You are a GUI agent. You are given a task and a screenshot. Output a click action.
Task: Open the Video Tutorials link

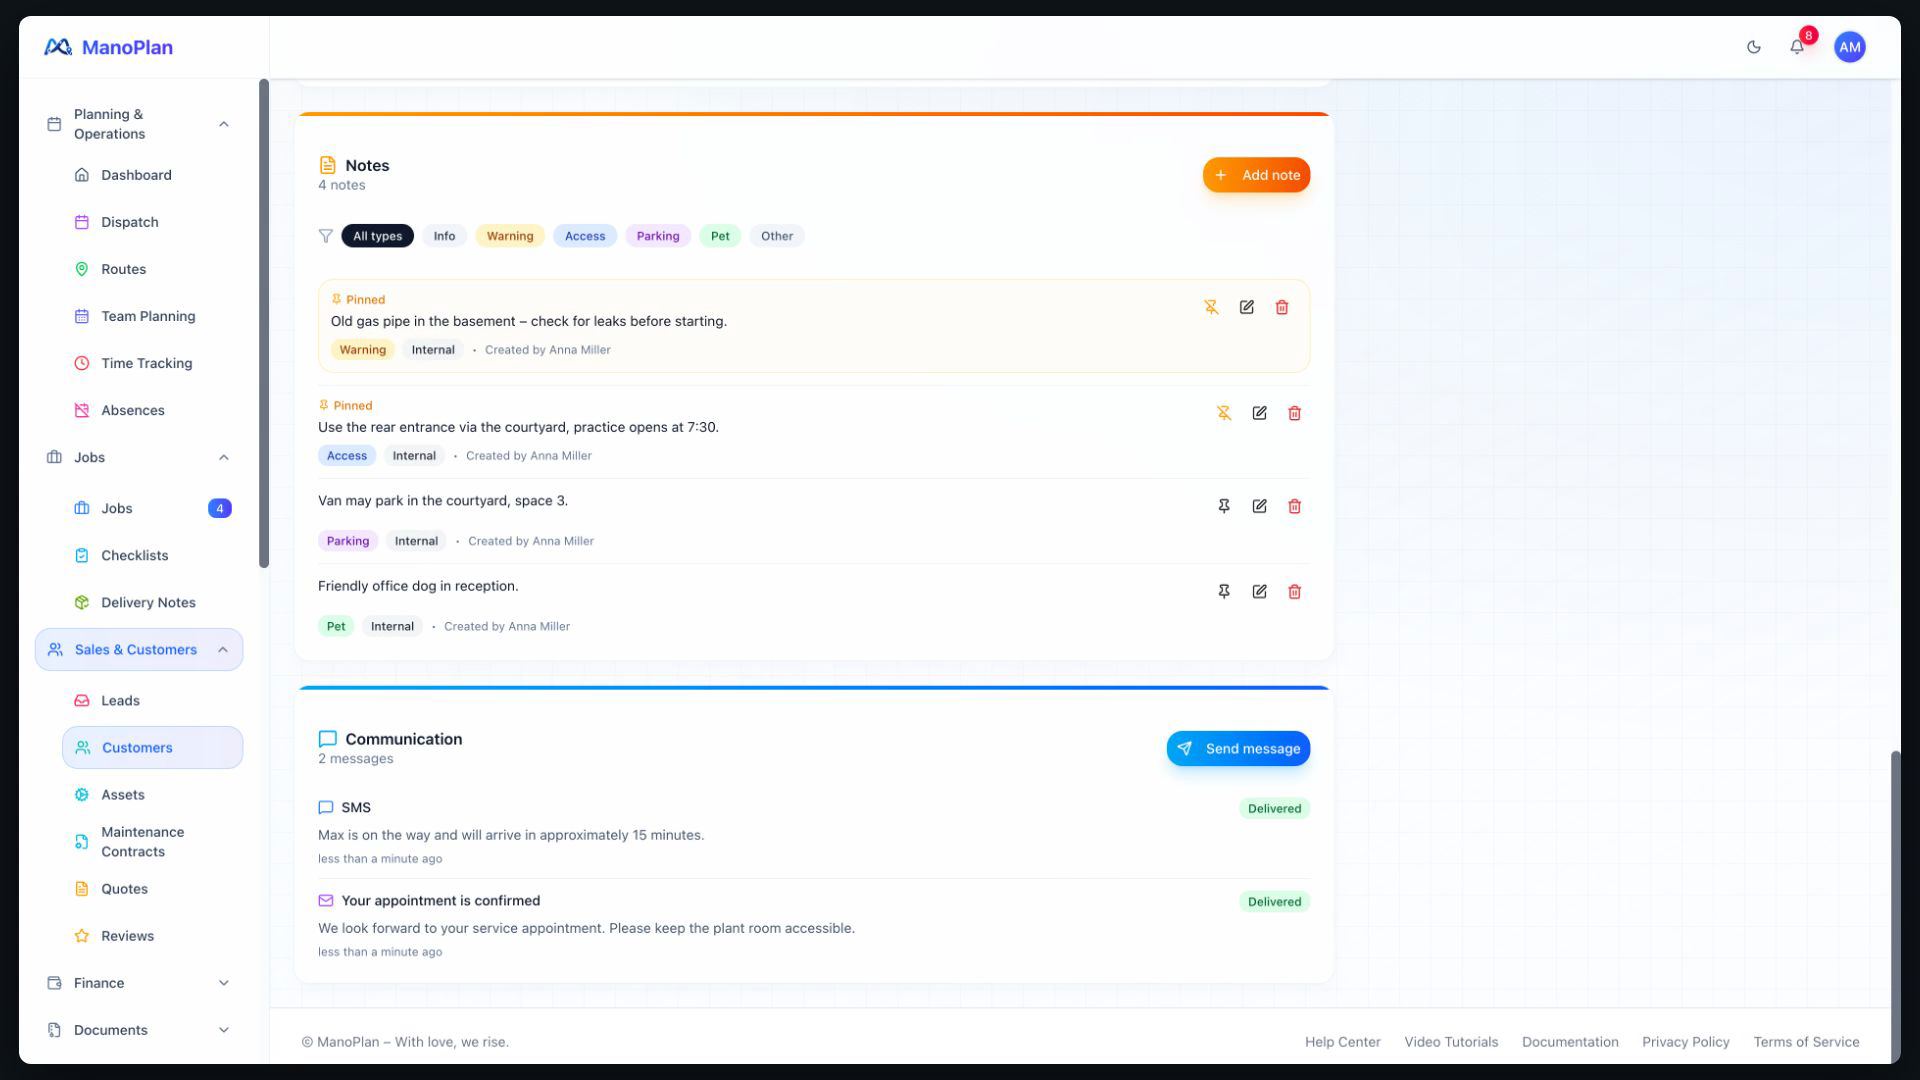(1451, 1042)
